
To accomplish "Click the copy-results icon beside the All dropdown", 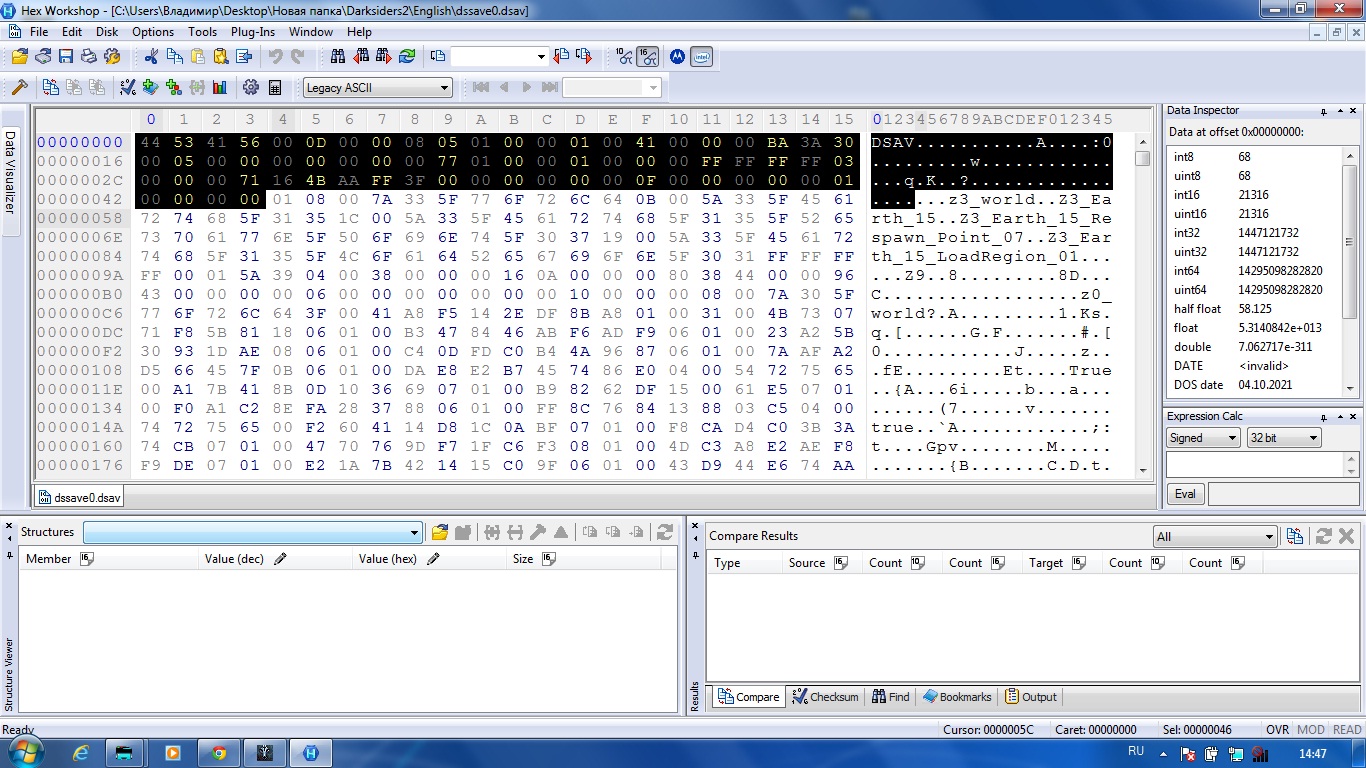I will click(1295, 536).
